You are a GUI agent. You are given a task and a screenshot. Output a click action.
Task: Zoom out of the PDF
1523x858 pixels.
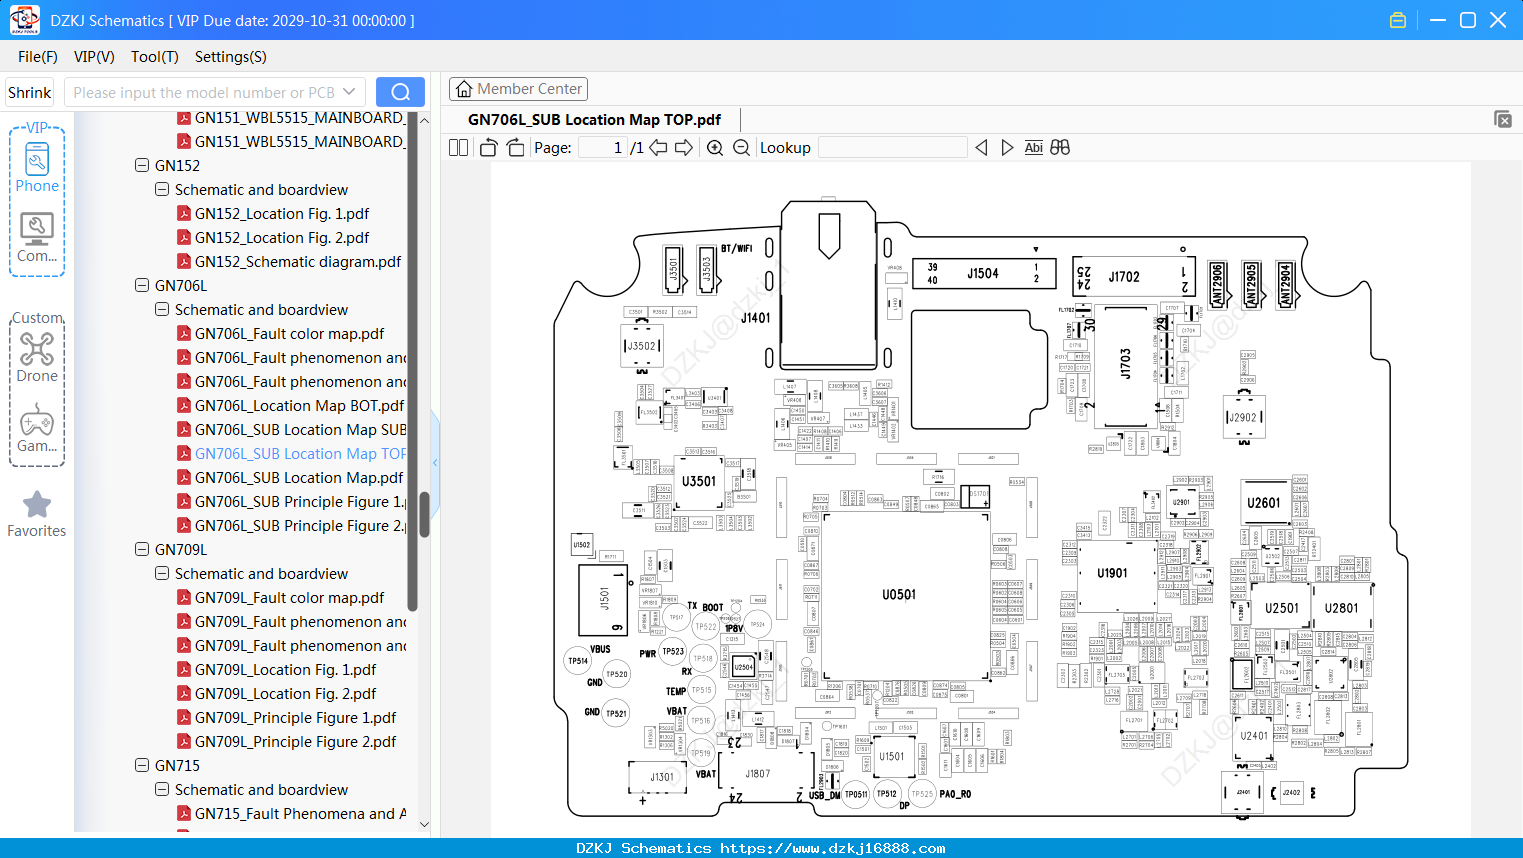[741, 148]
